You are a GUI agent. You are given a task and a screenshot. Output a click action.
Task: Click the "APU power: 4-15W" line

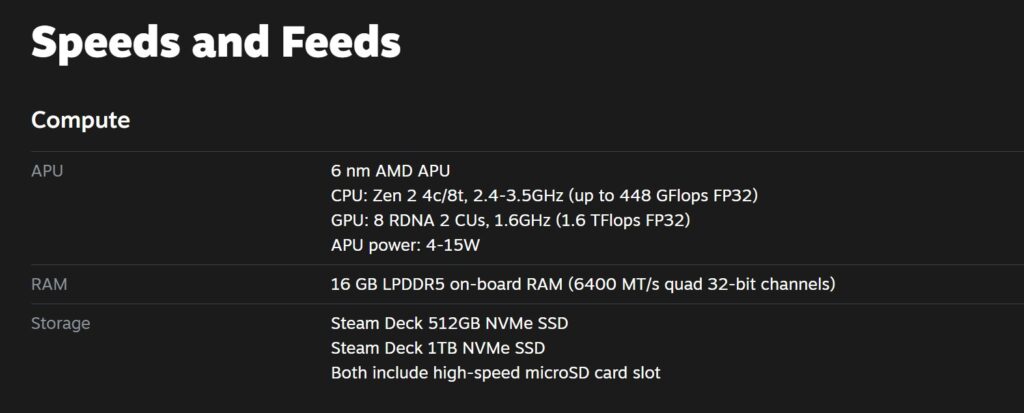(x=398, y=244)
